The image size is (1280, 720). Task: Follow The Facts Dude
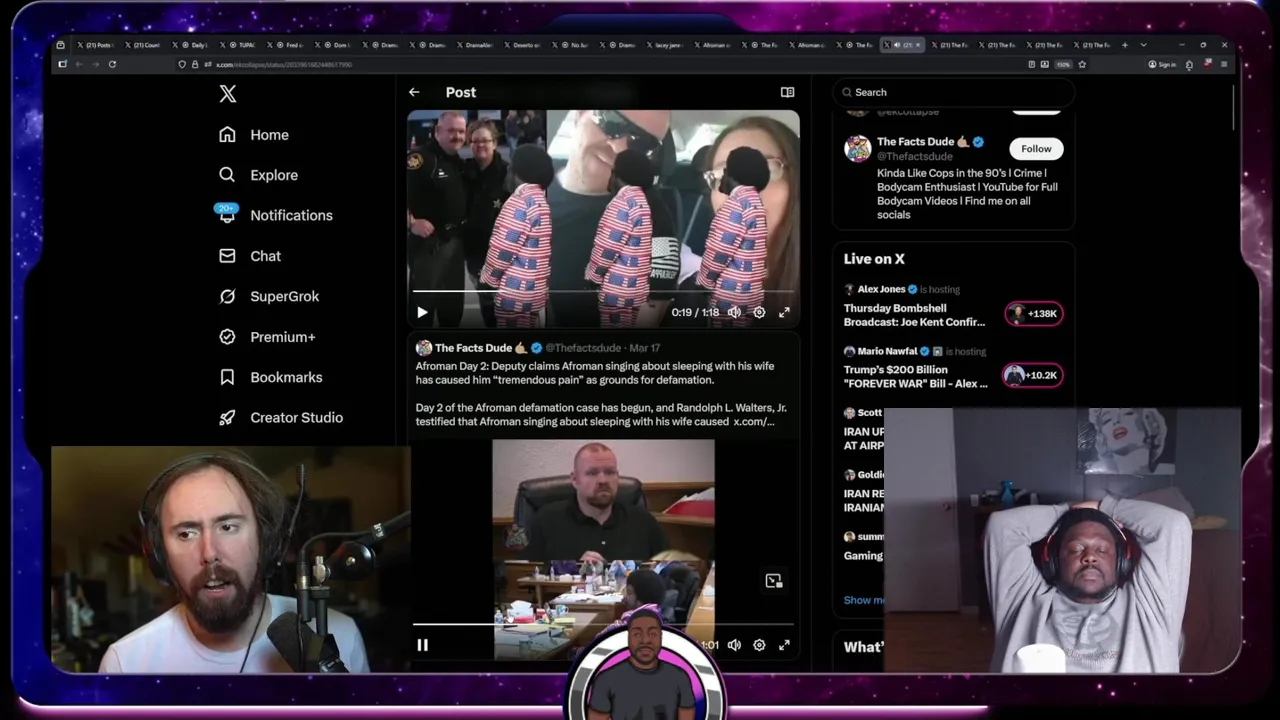point(1036,149)
